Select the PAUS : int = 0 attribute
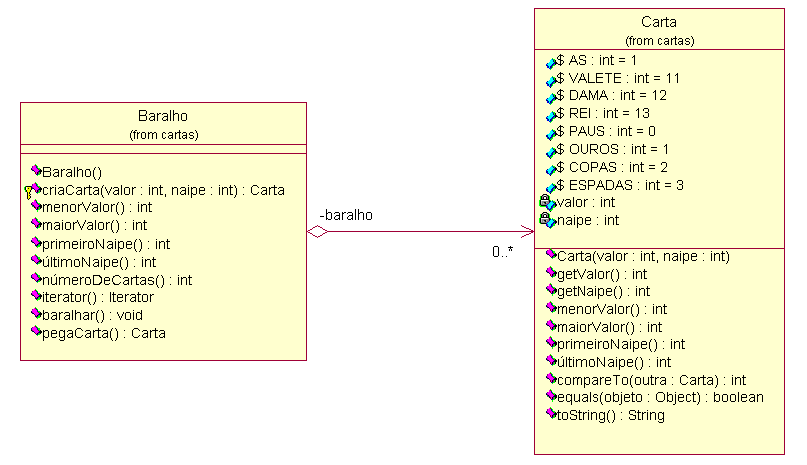 point(606,131)
